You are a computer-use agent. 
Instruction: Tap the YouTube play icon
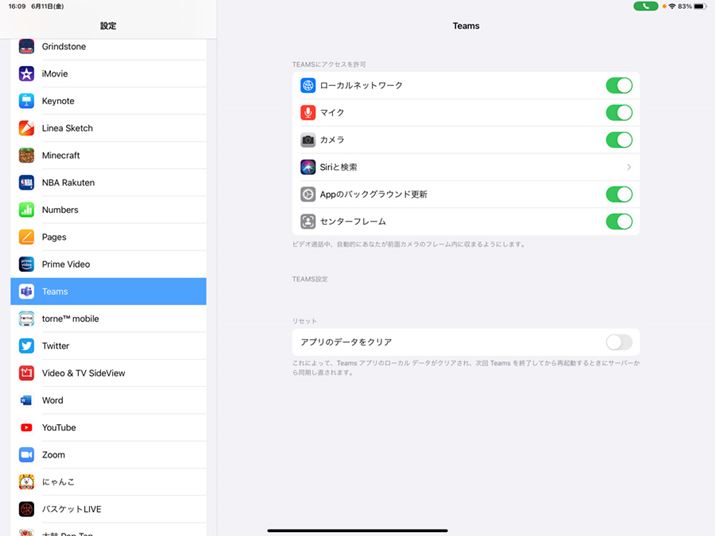pyautogui.click(x=26, y=427)
